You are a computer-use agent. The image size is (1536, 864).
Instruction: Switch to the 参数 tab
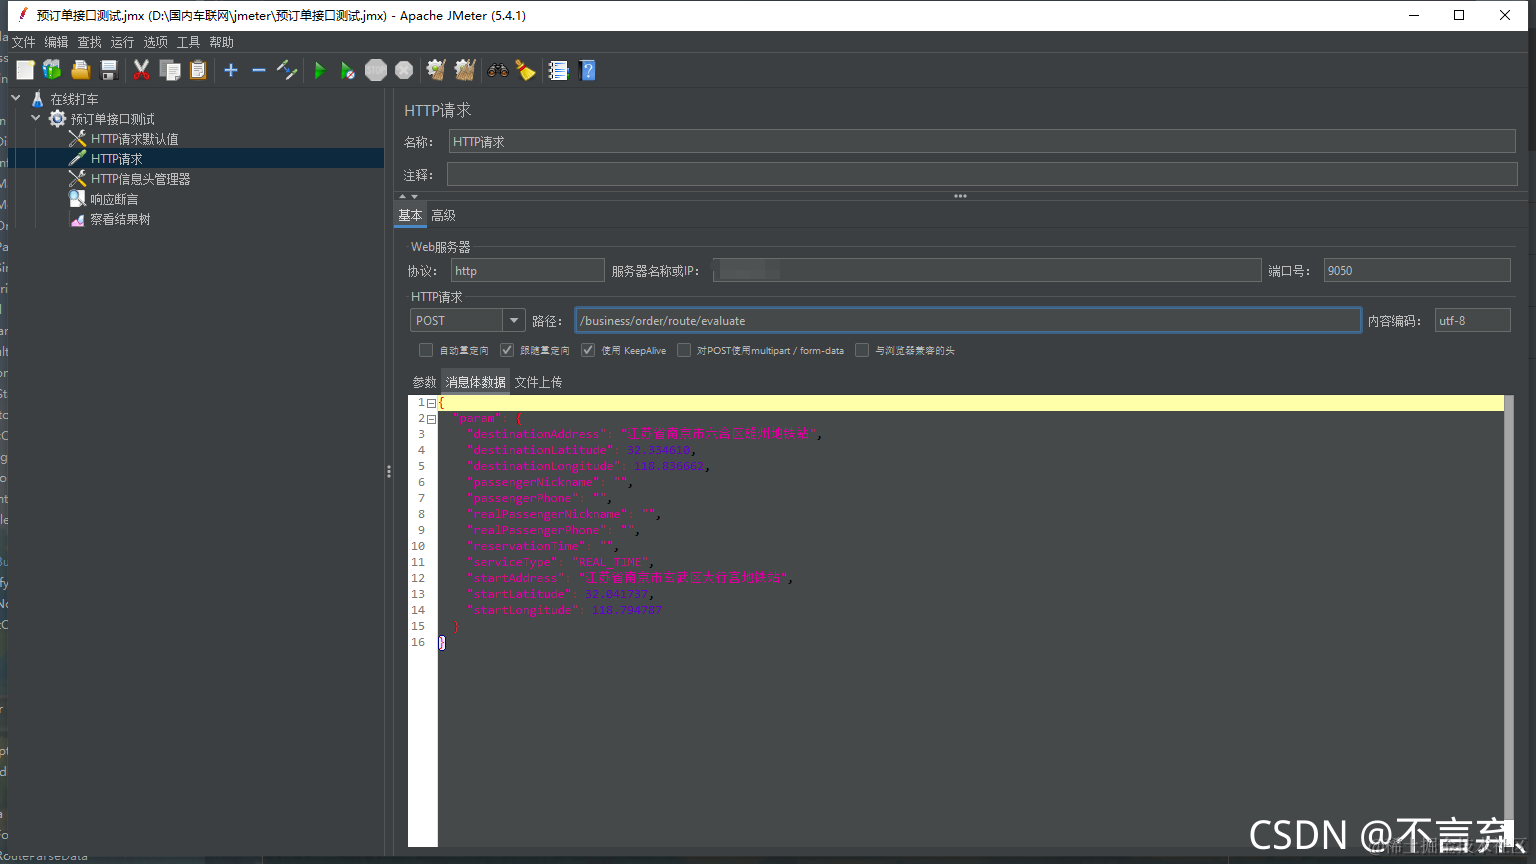(424, 382)
